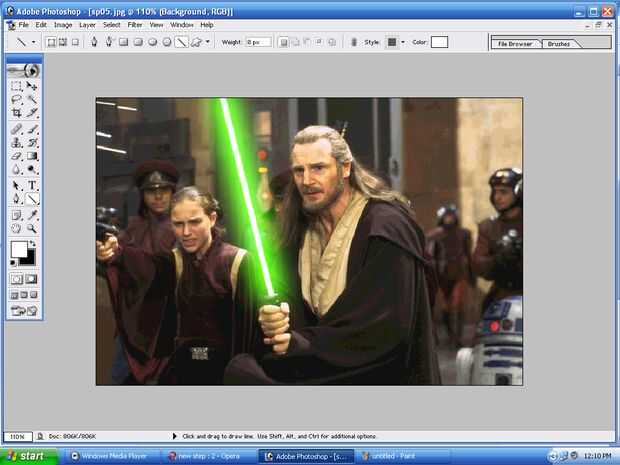Switch to Standard Screen mode

15,295
